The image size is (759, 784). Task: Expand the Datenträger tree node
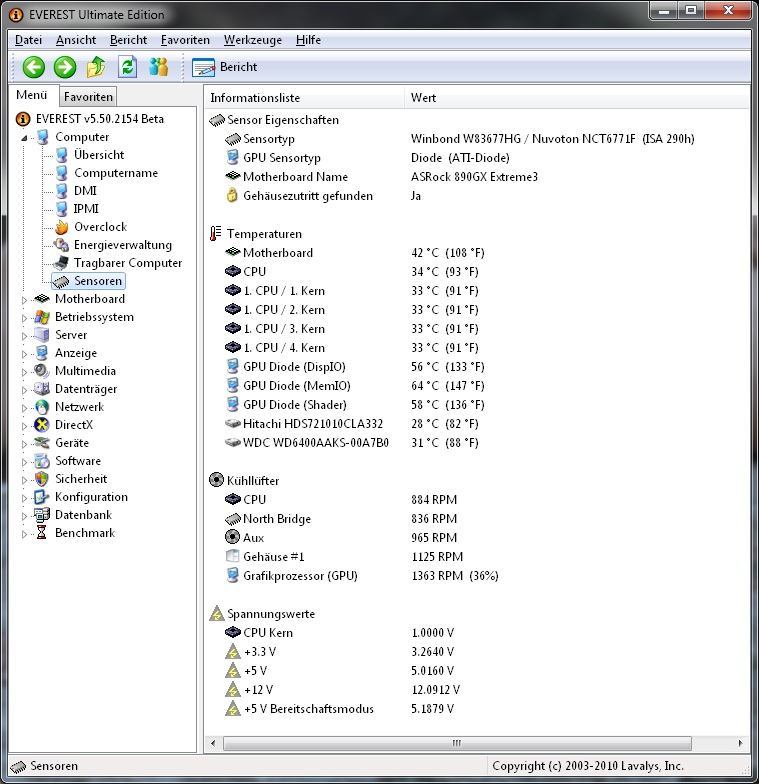click(x=24, y=390)
